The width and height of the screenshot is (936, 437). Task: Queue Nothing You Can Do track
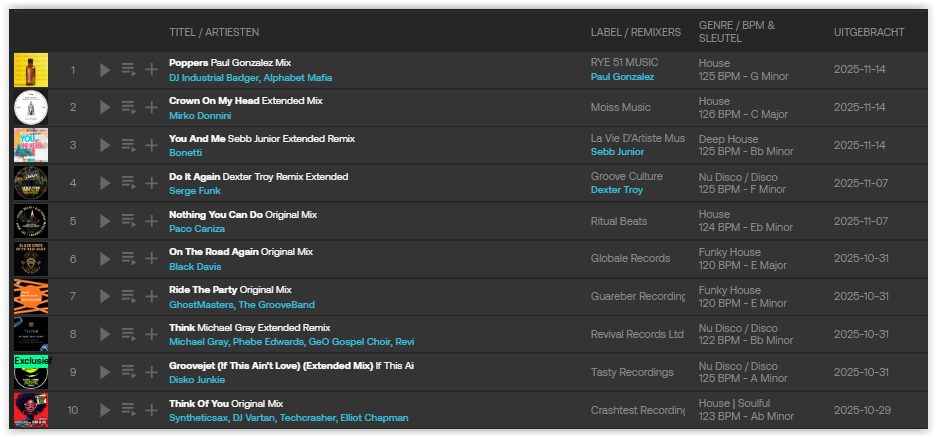coord(128,221)
